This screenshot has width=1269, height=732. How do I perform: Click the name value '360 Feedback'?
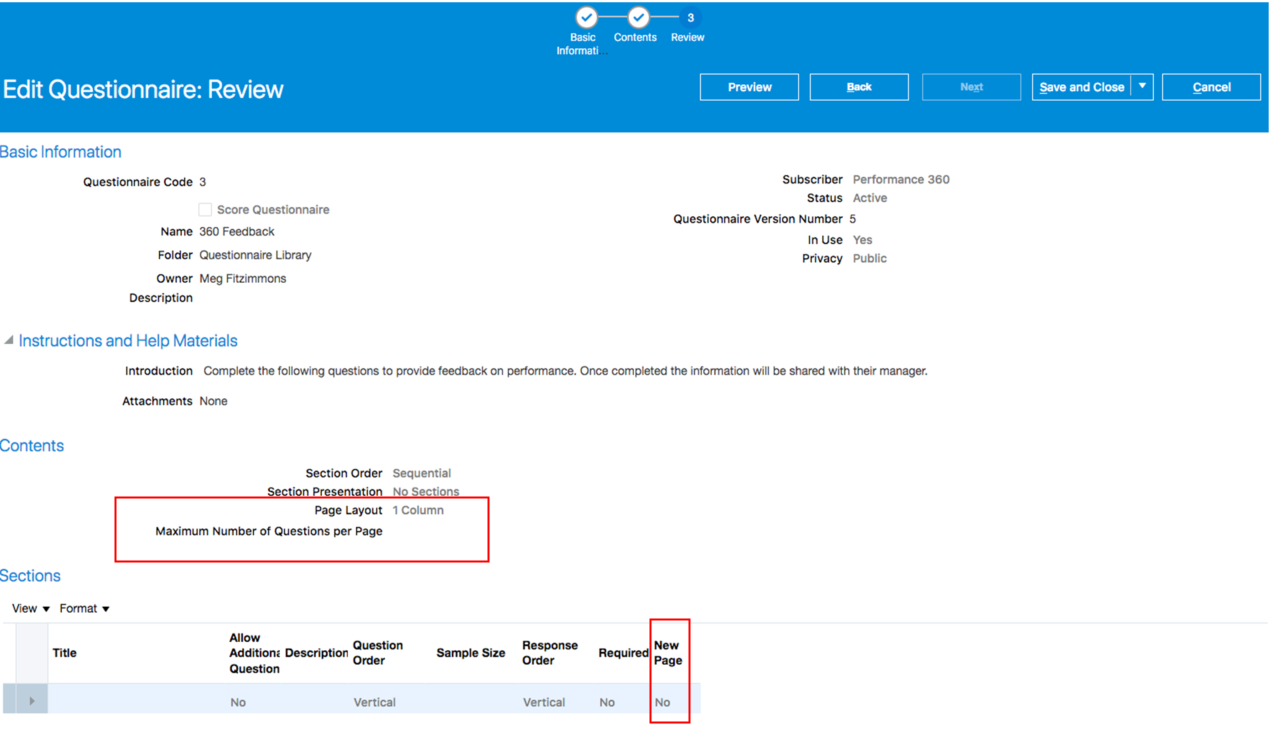(236, 231)
